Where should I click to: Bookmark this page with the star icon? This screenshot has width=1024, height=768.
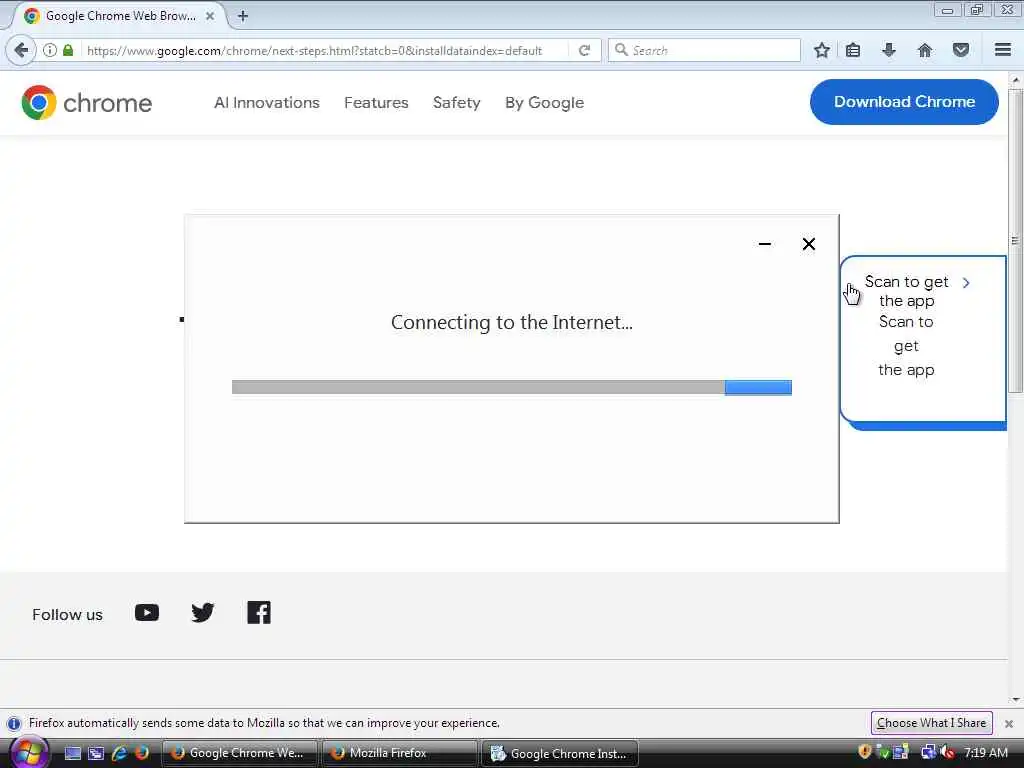point(822,50)
